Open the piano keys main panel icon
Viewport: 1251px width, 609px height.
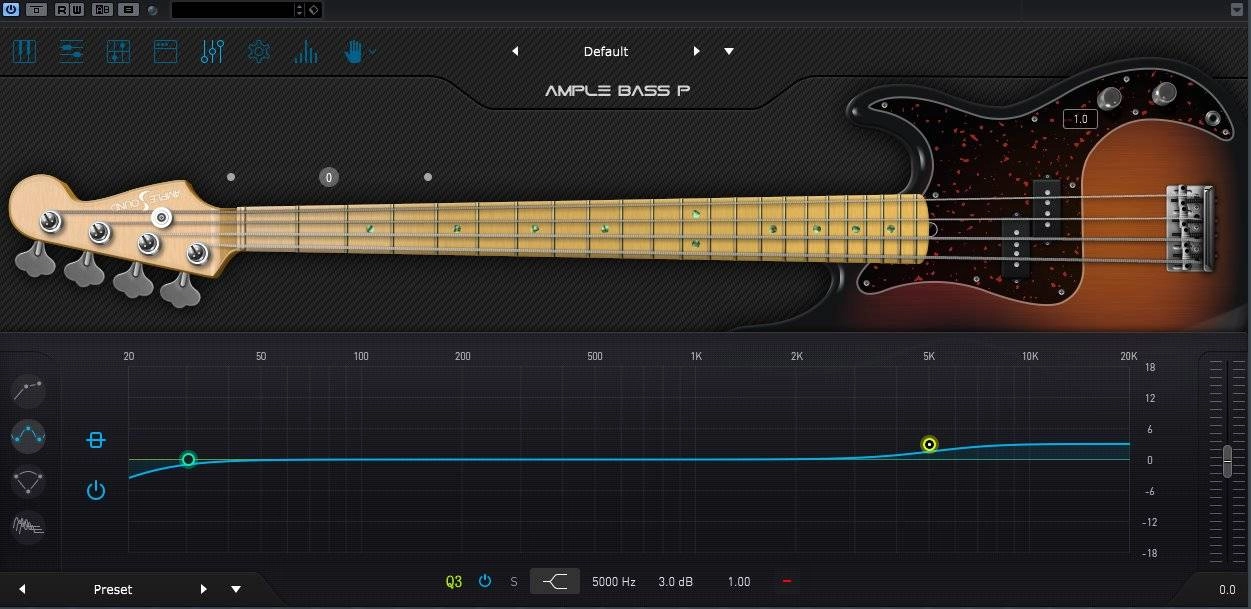[24, 51]
